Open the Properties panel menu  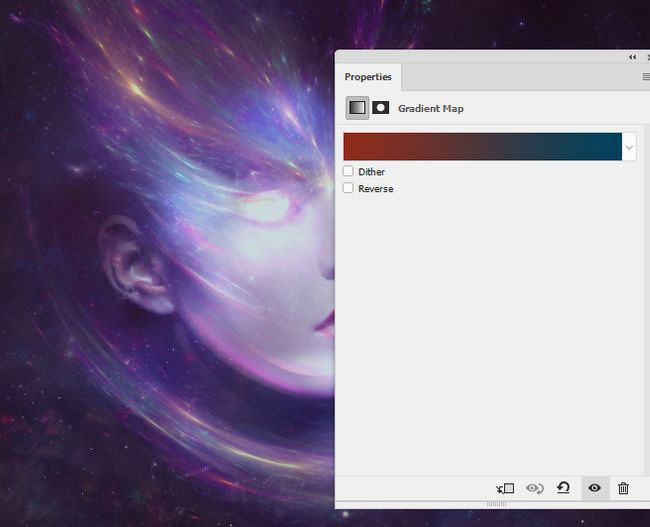click(646, 77)
